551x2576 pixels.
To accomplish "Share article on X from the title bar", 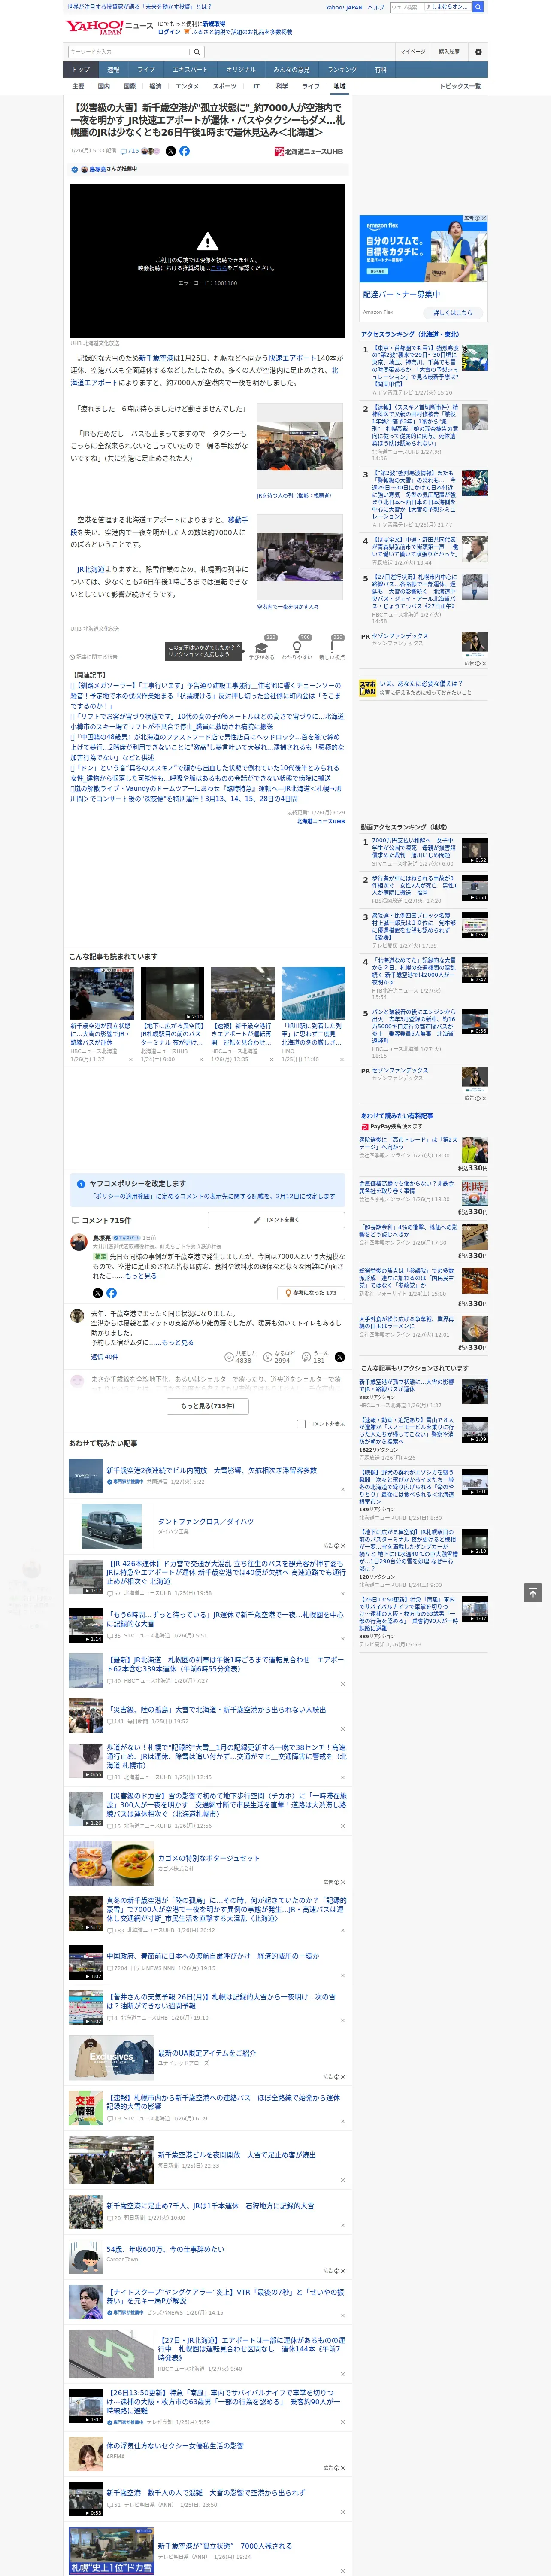I will click(170, 151).
